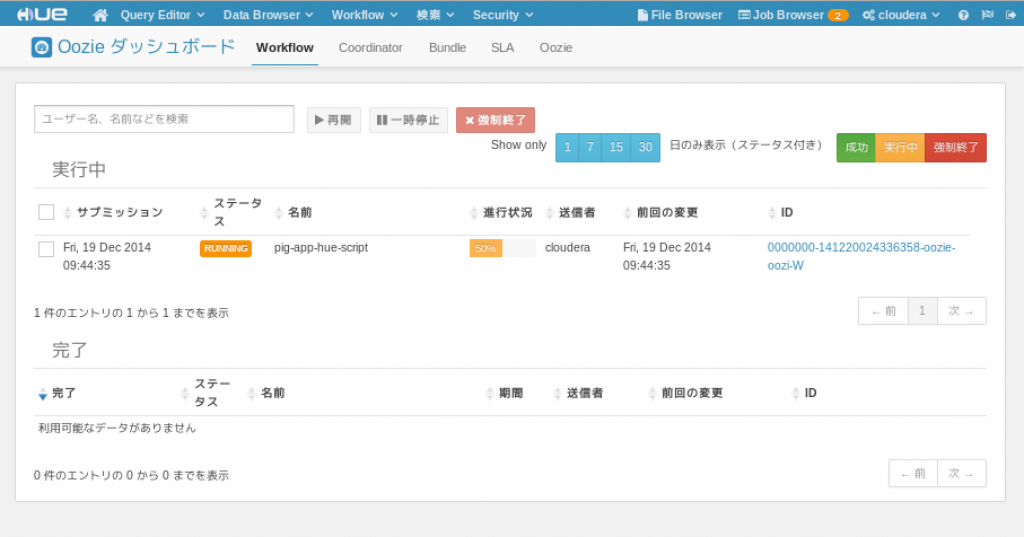The image size is (1024, 537).
Task: Sort running table by 前回の変更 icon
Action: tap(628, 212)
